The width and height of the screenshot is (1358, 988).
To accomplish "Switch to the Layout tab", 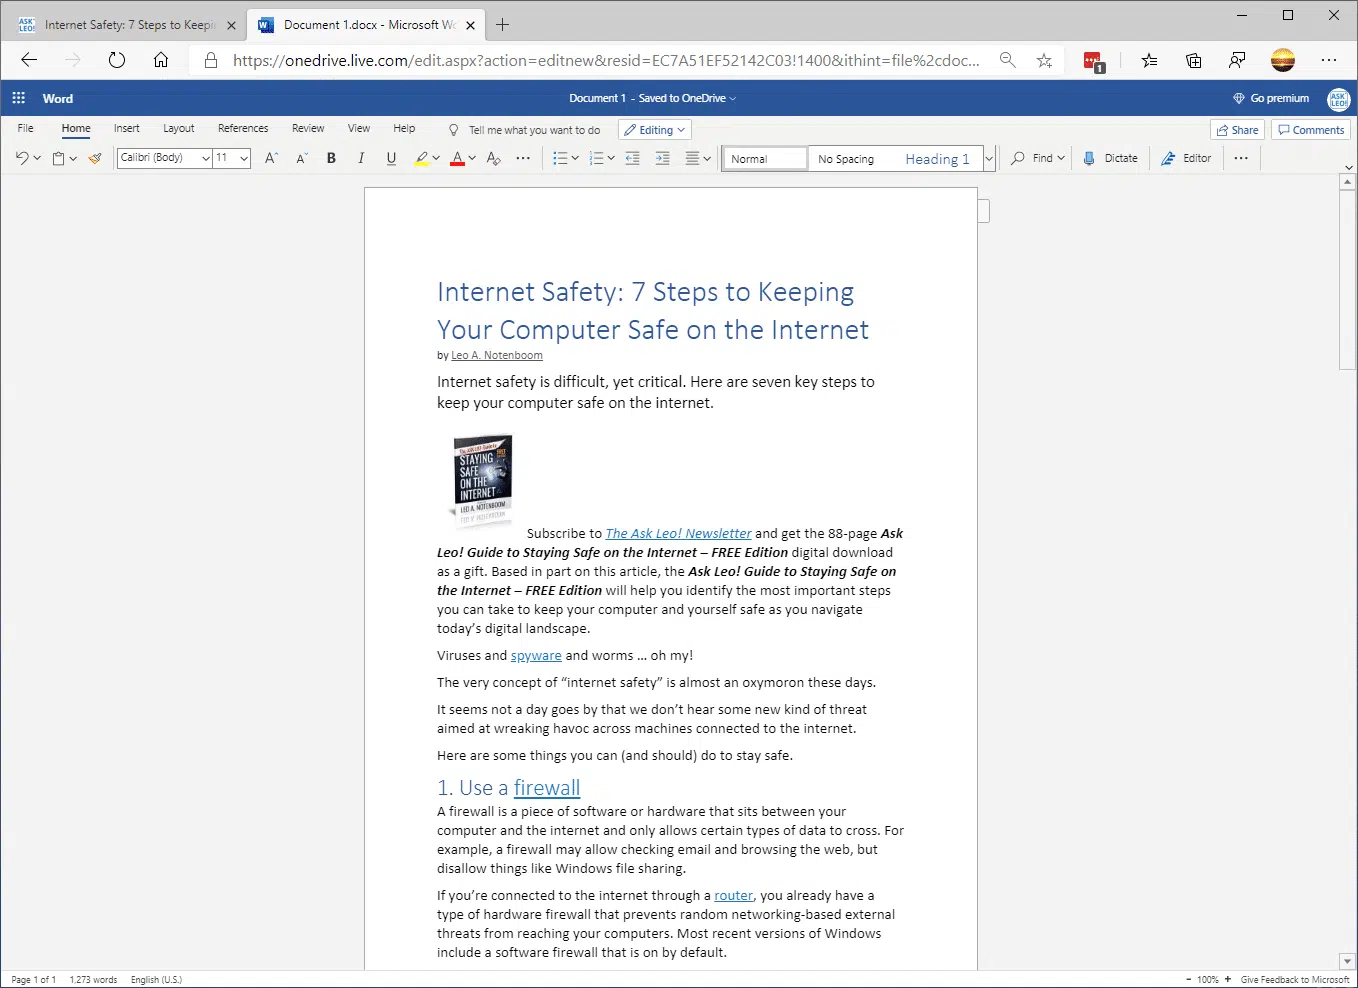I will coord(179,128).
